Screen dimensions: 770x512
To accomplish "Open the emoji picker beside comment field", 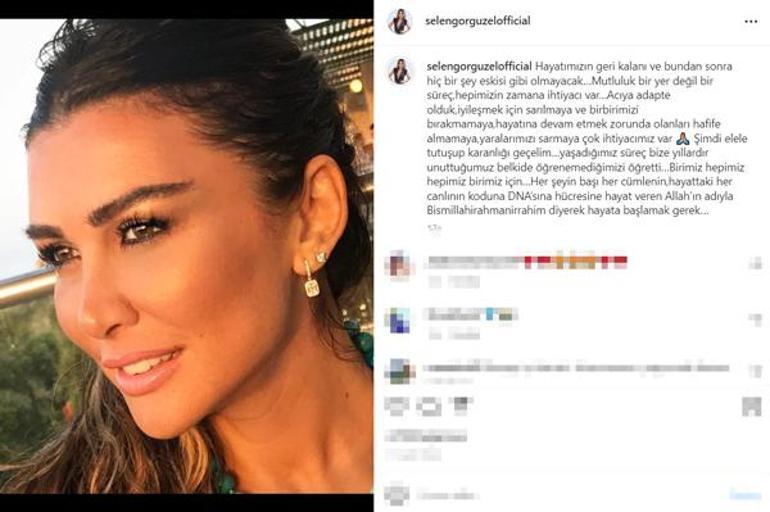I will 397,494.
